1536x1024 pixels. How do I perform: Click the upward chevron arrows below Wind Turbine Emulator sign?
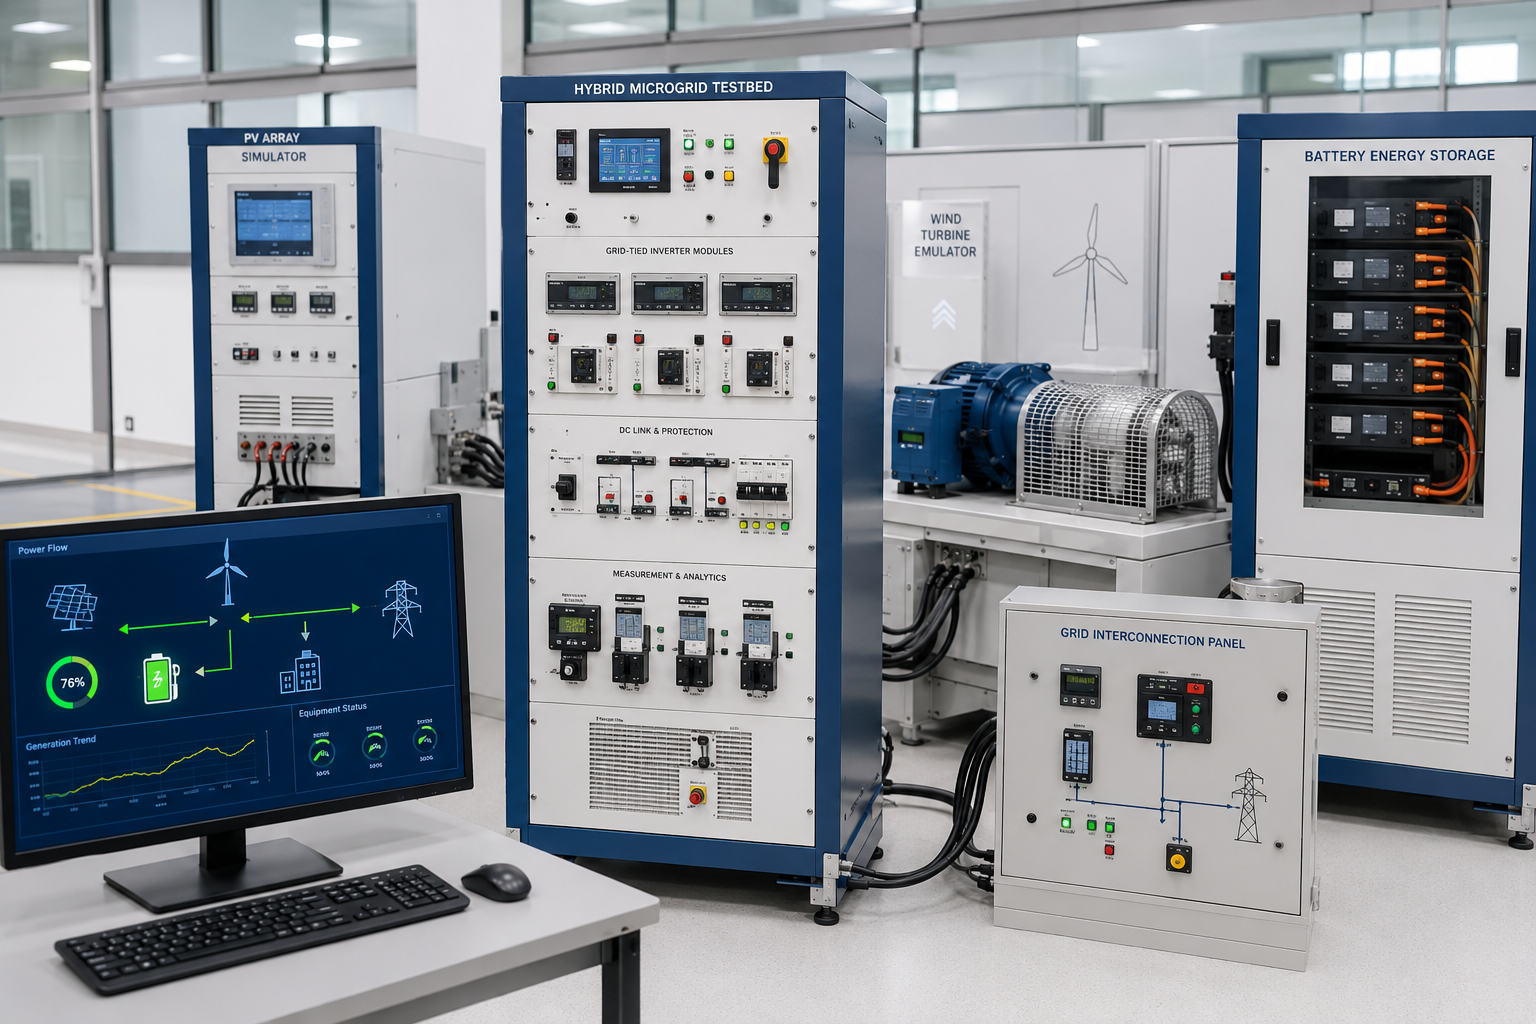[943, 314]
